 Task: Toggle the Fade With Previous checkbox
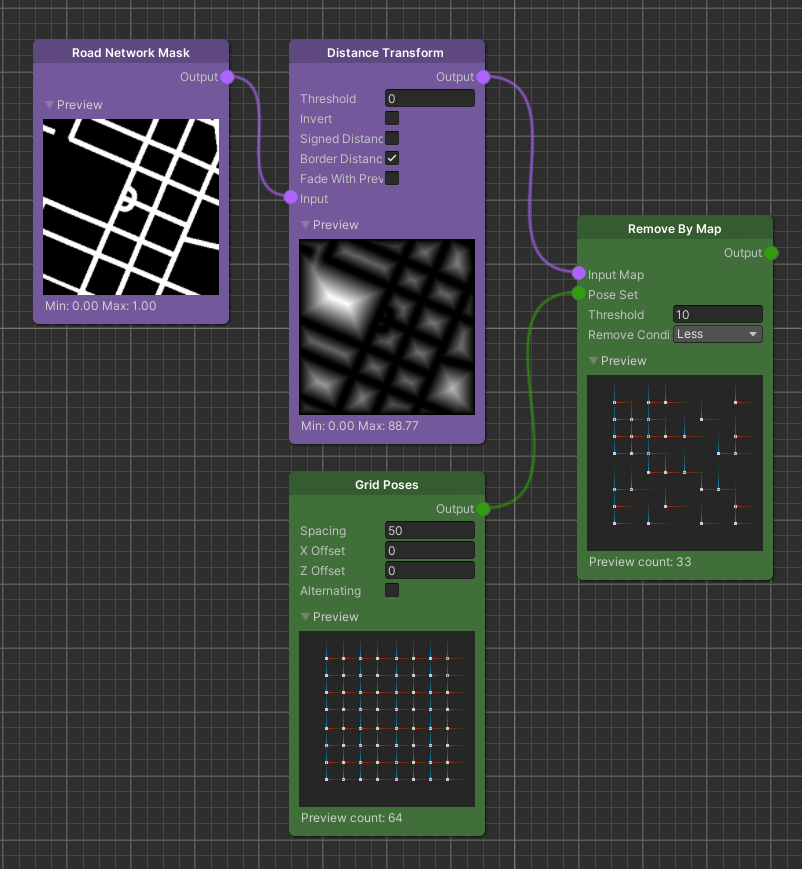tap(392, 179)
